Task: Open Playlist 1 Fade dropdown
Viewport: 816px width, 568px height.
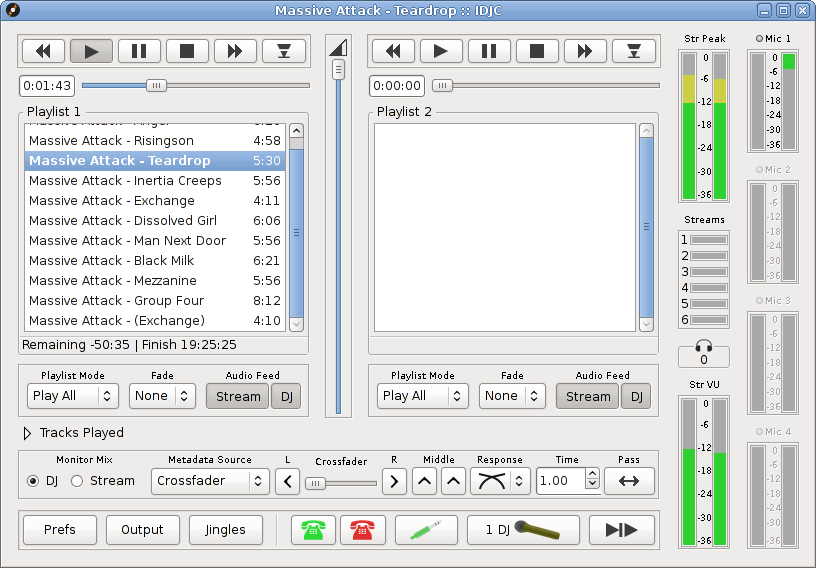Action: pos(162,396)
